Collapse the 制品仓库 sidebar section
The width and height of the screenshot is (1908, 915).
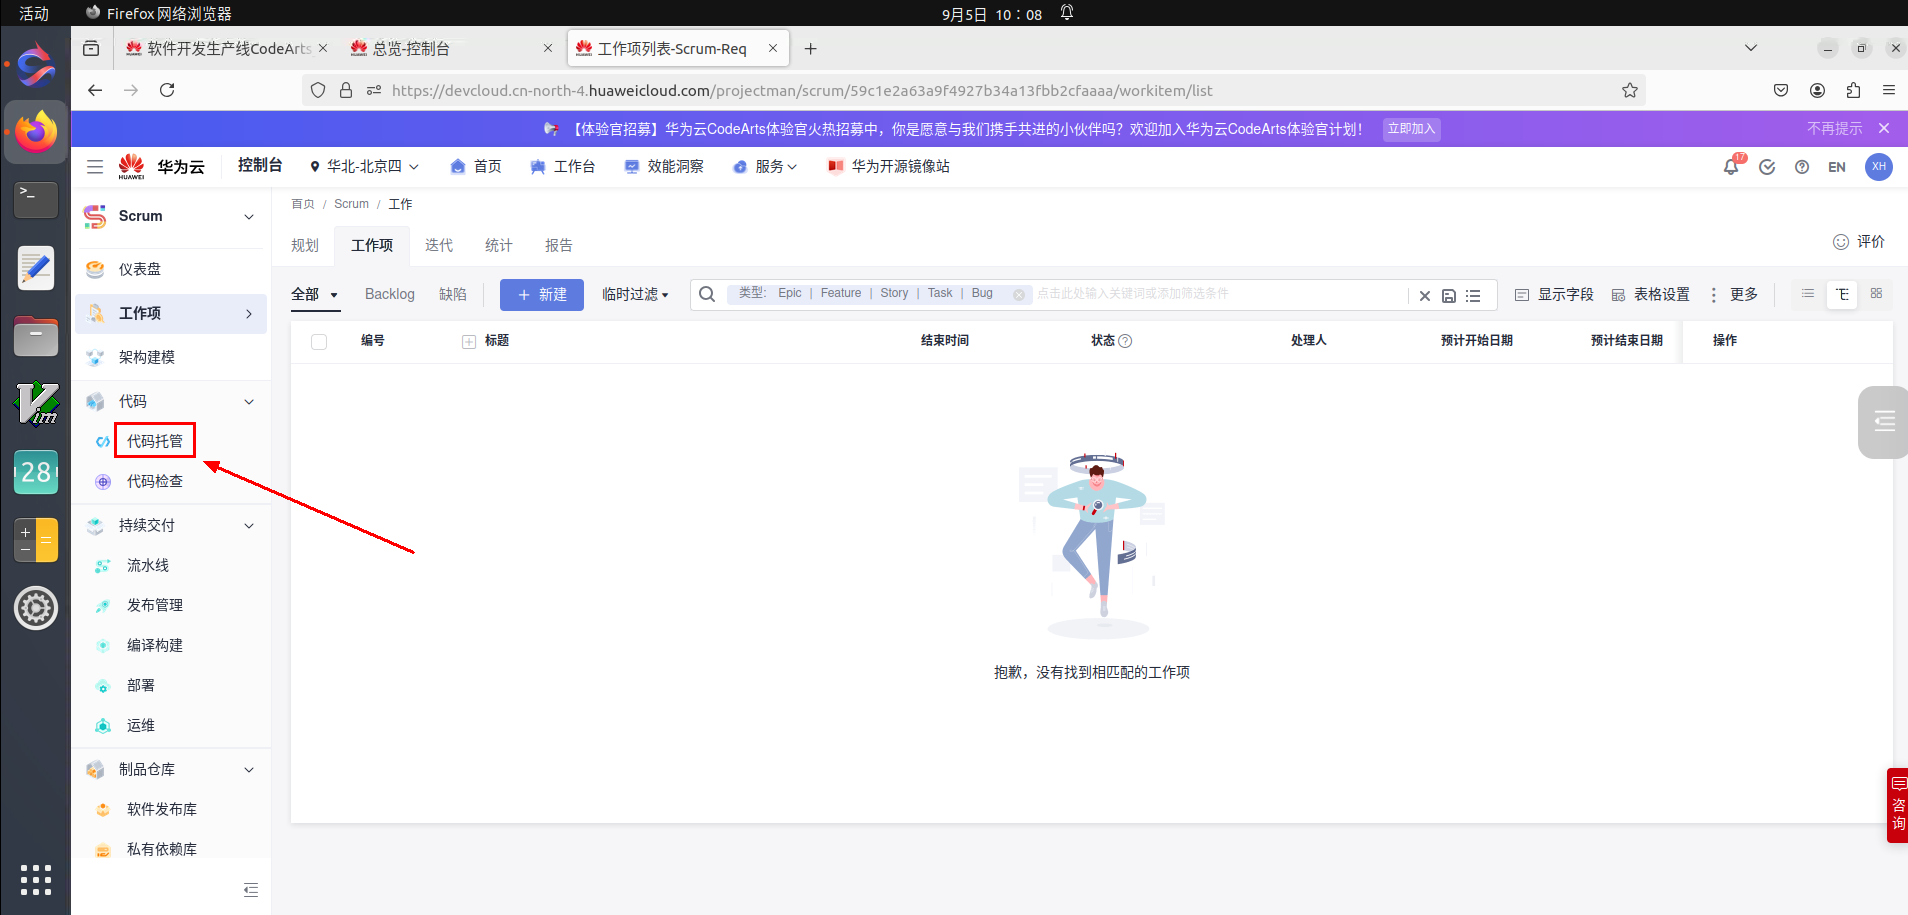(249, 770)
